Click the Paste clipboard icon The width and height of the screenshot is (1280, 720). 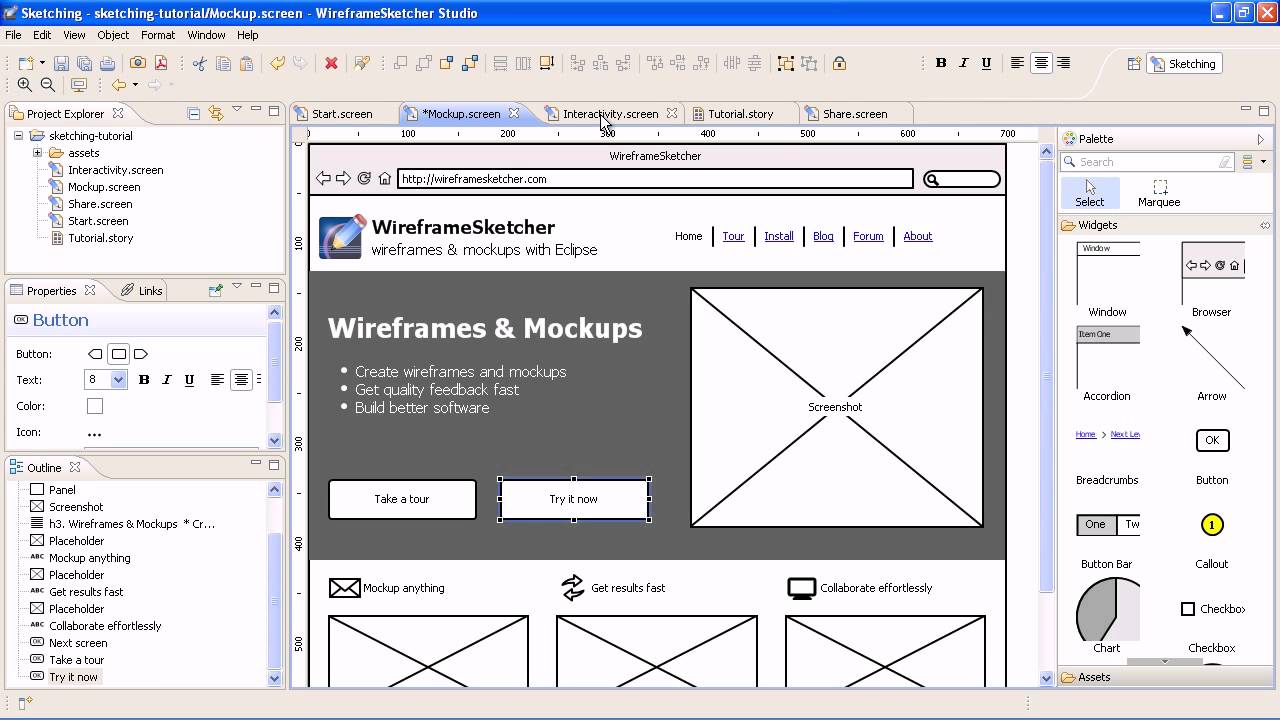[247, 63]
